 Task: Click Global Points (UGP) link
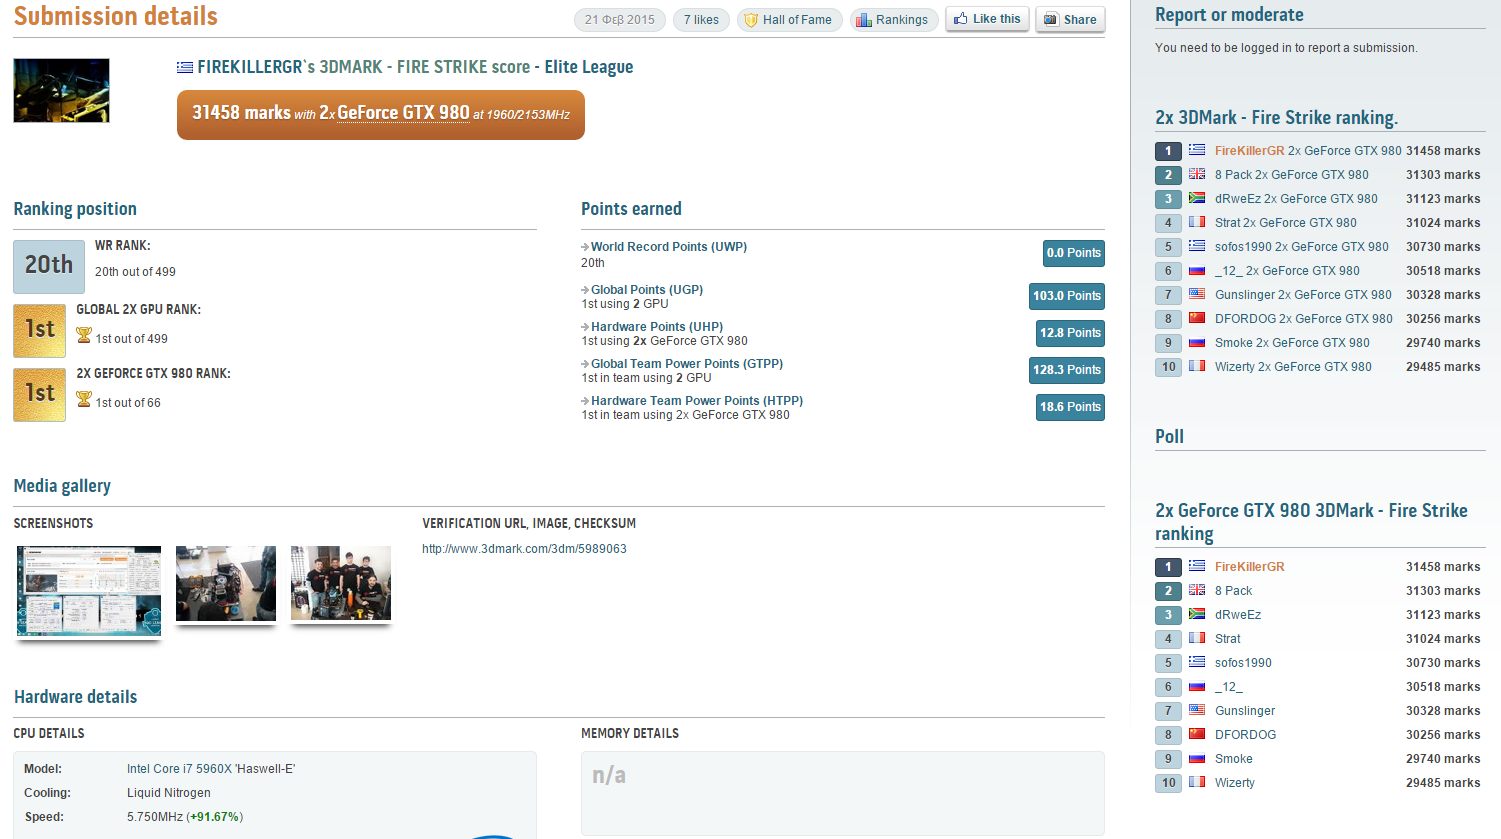tap(647, 290)
